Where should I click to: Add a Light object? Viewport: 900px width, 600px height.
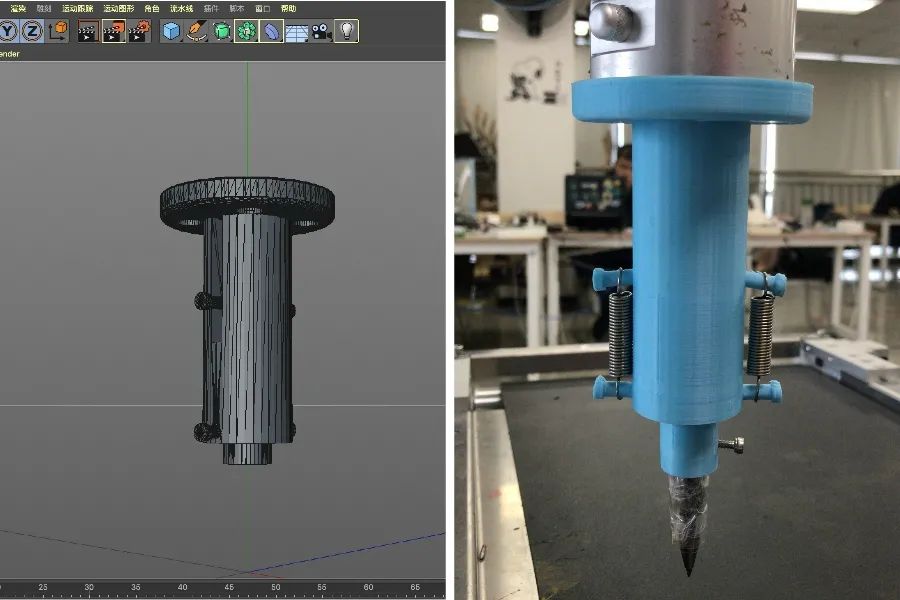tap(347, 31)
